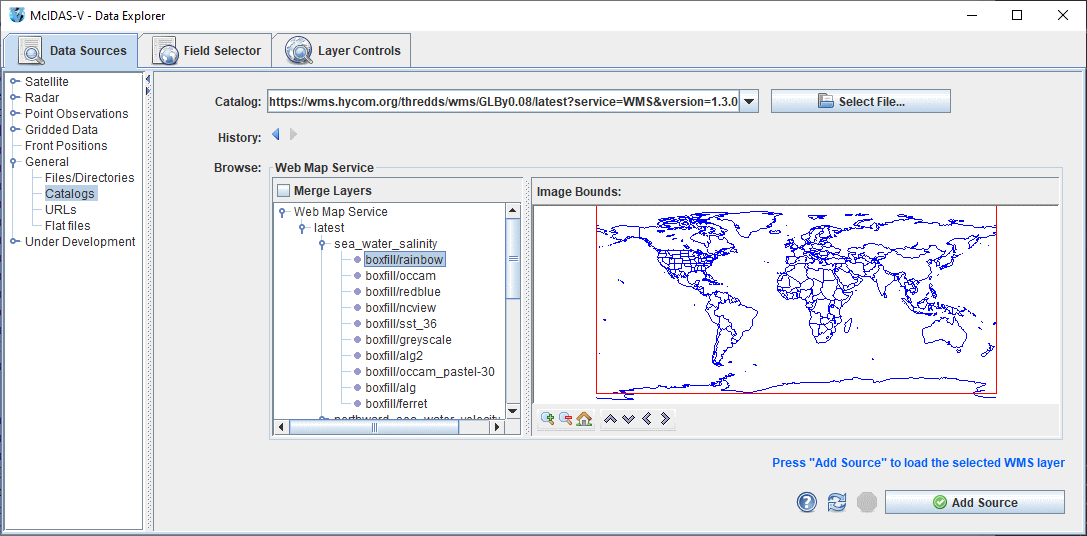Click the layer tree scroll right arrow
This screenshot has width=1087, height=536.
tap(496, 428)
